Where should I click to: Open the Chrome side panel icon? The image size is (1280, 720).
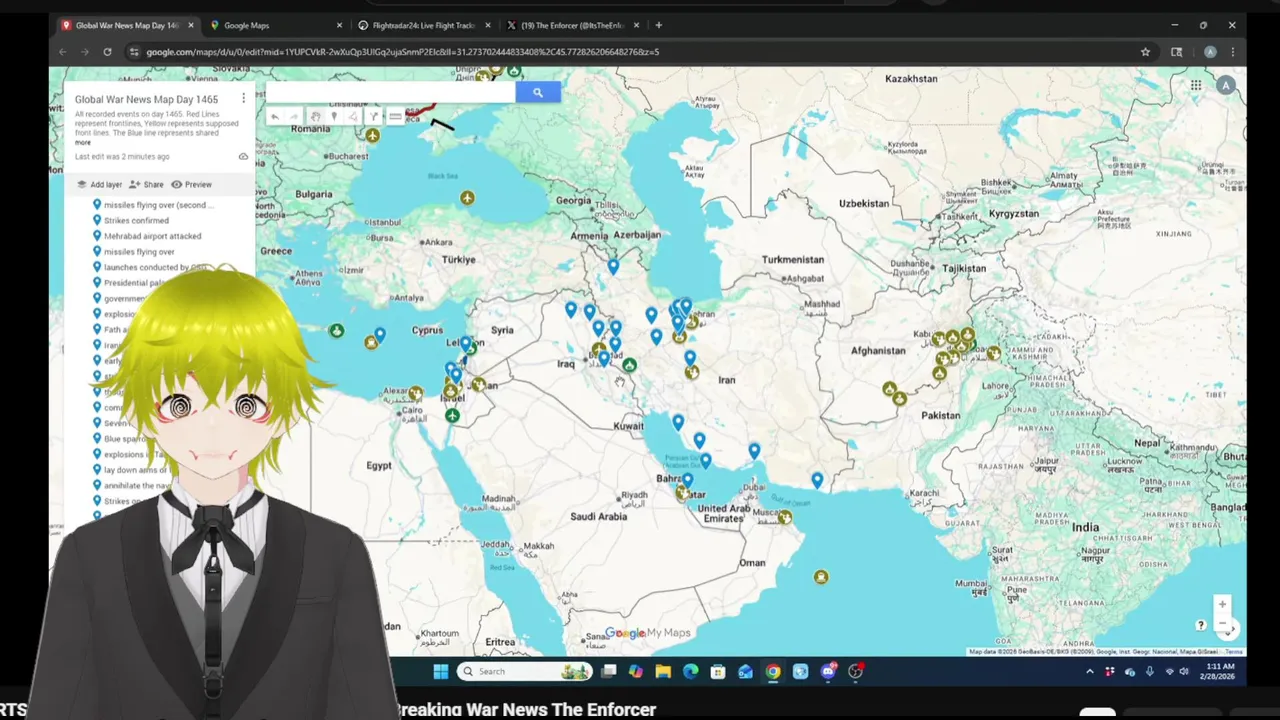(1177, 52)
